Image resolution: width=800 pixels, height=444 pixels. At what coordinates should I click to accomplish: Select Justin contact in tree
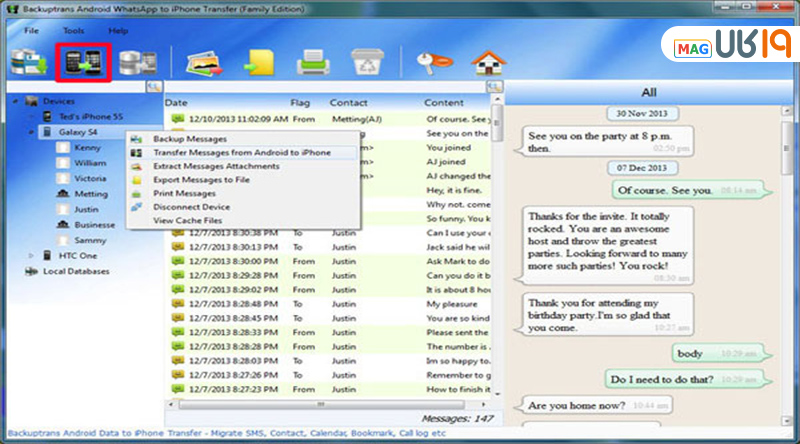(x=86, y=209)
